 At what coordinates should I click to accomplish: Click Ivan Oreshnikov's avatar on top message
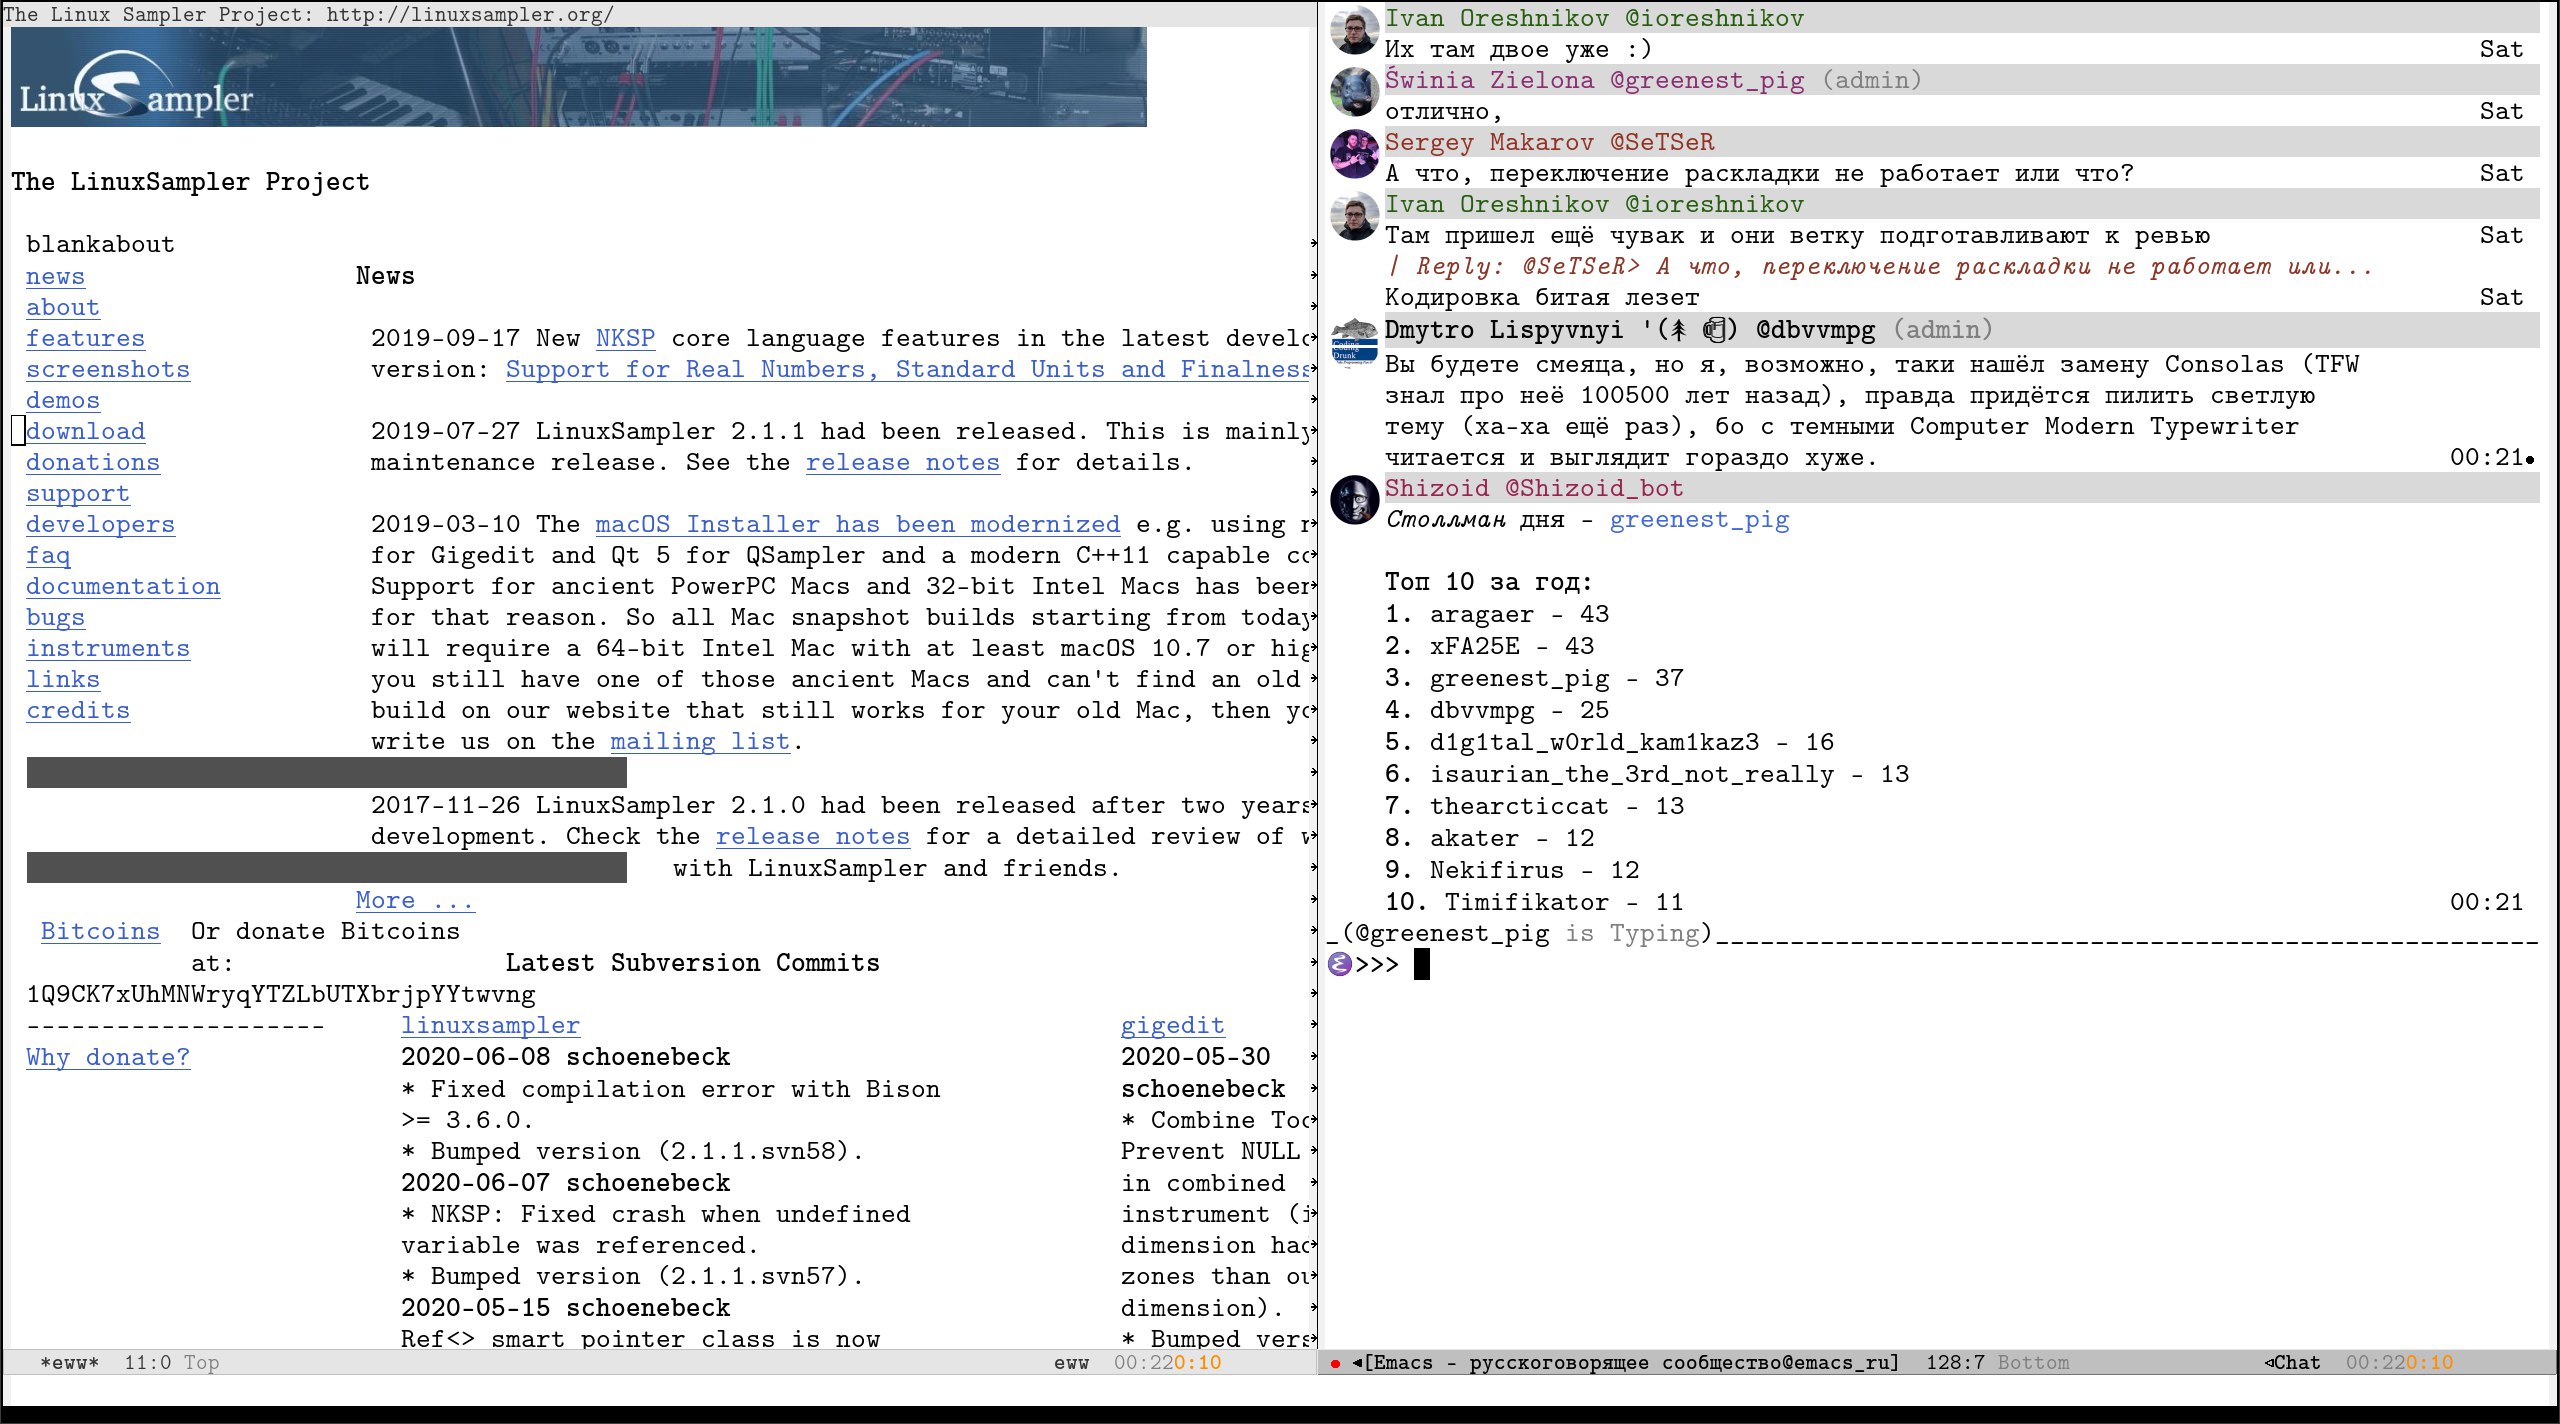1355,30
